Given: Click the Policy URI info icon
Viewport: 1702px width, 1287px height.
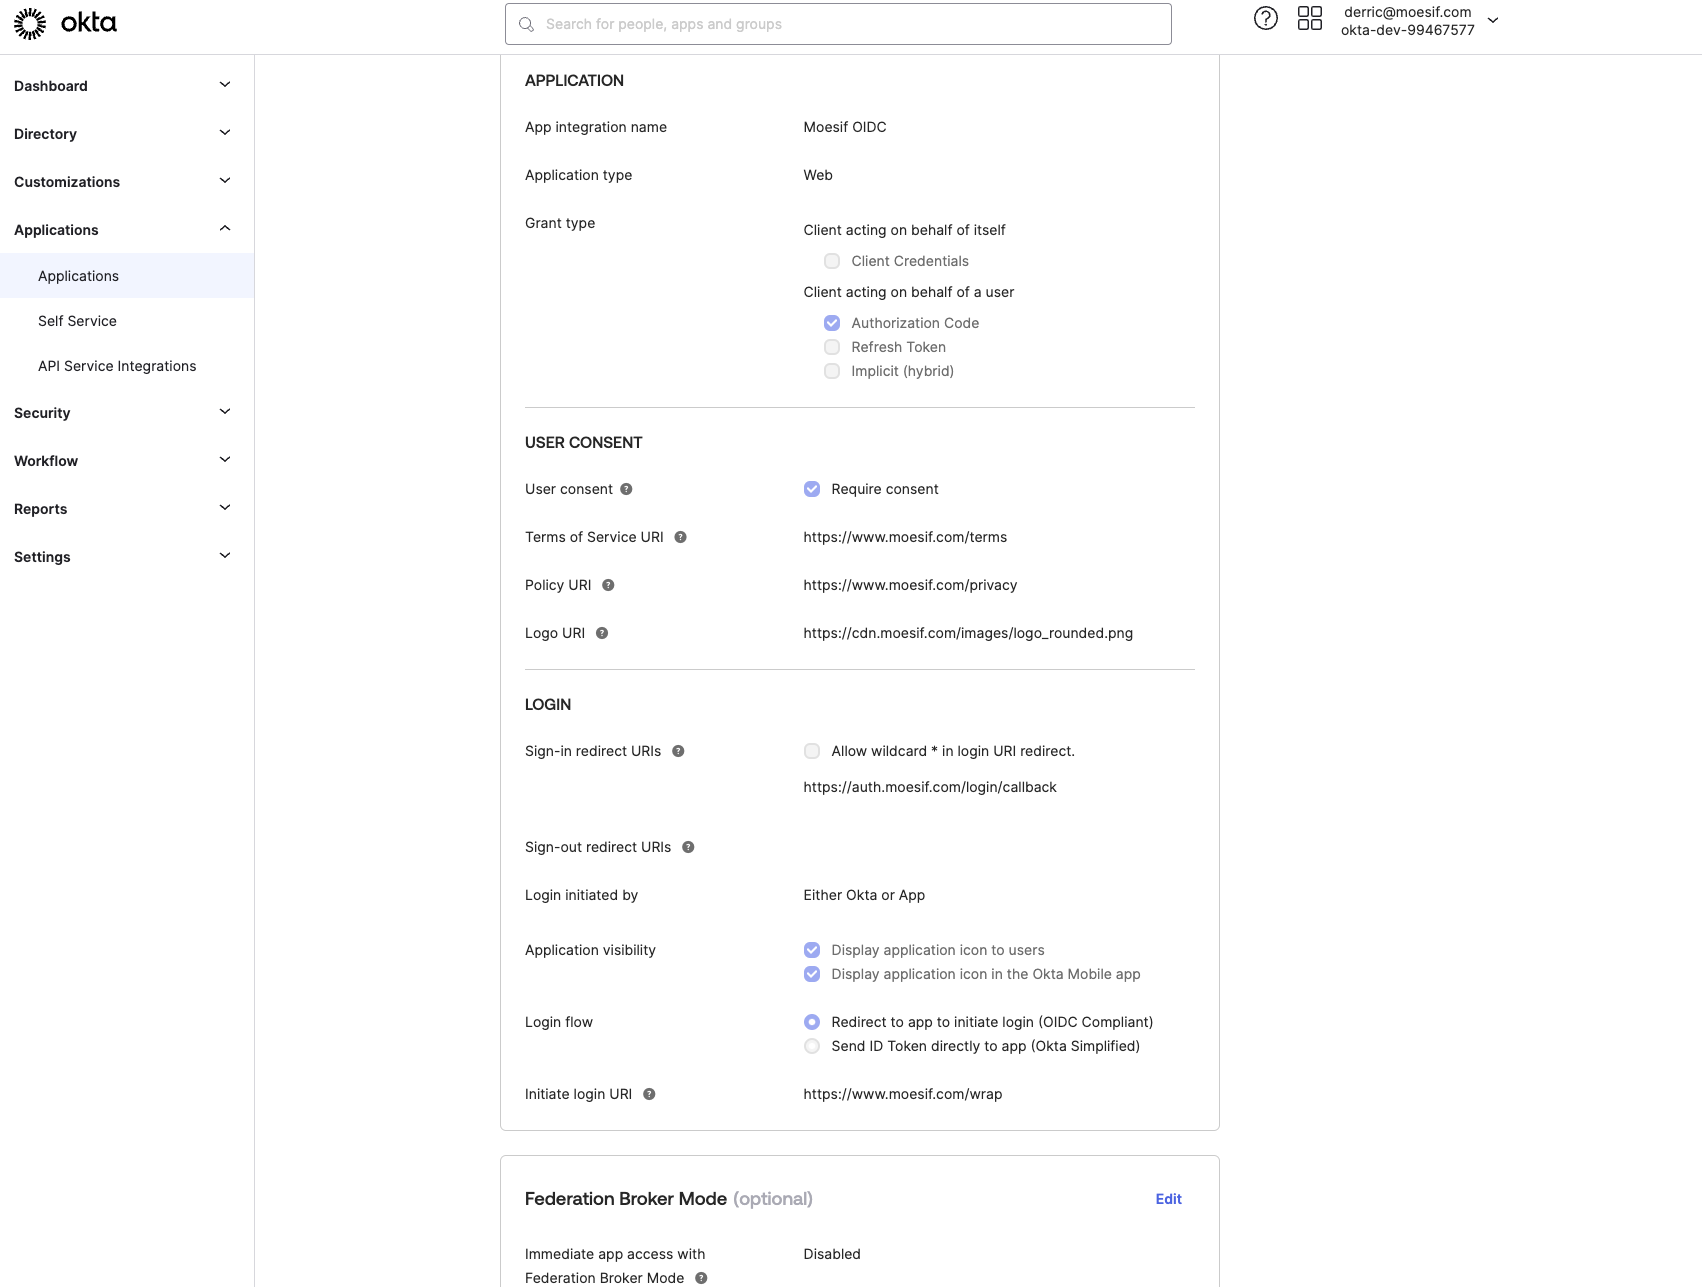Looking at the screenshot, I should 608,585.
